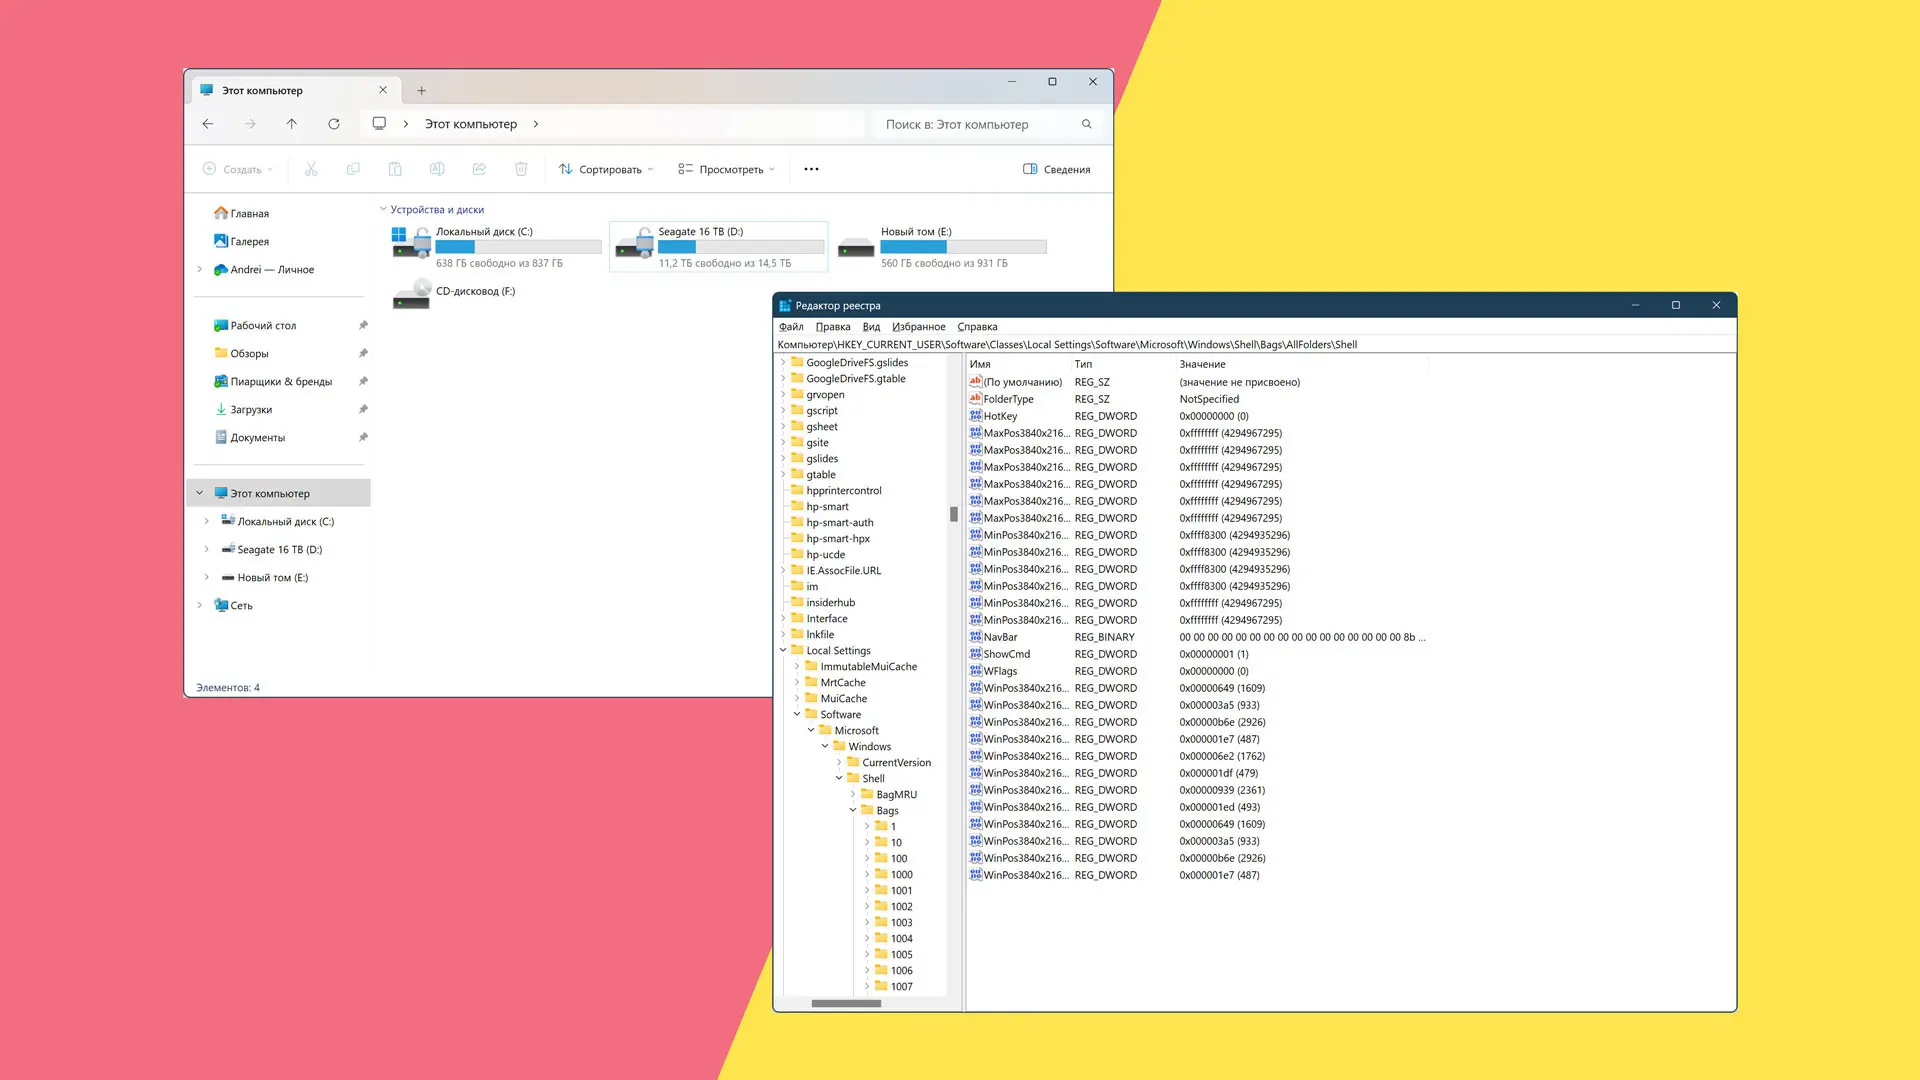Screen dimensions: 1920x1080
Task: Click the registry path address bar
Action: coord(1254,344)
